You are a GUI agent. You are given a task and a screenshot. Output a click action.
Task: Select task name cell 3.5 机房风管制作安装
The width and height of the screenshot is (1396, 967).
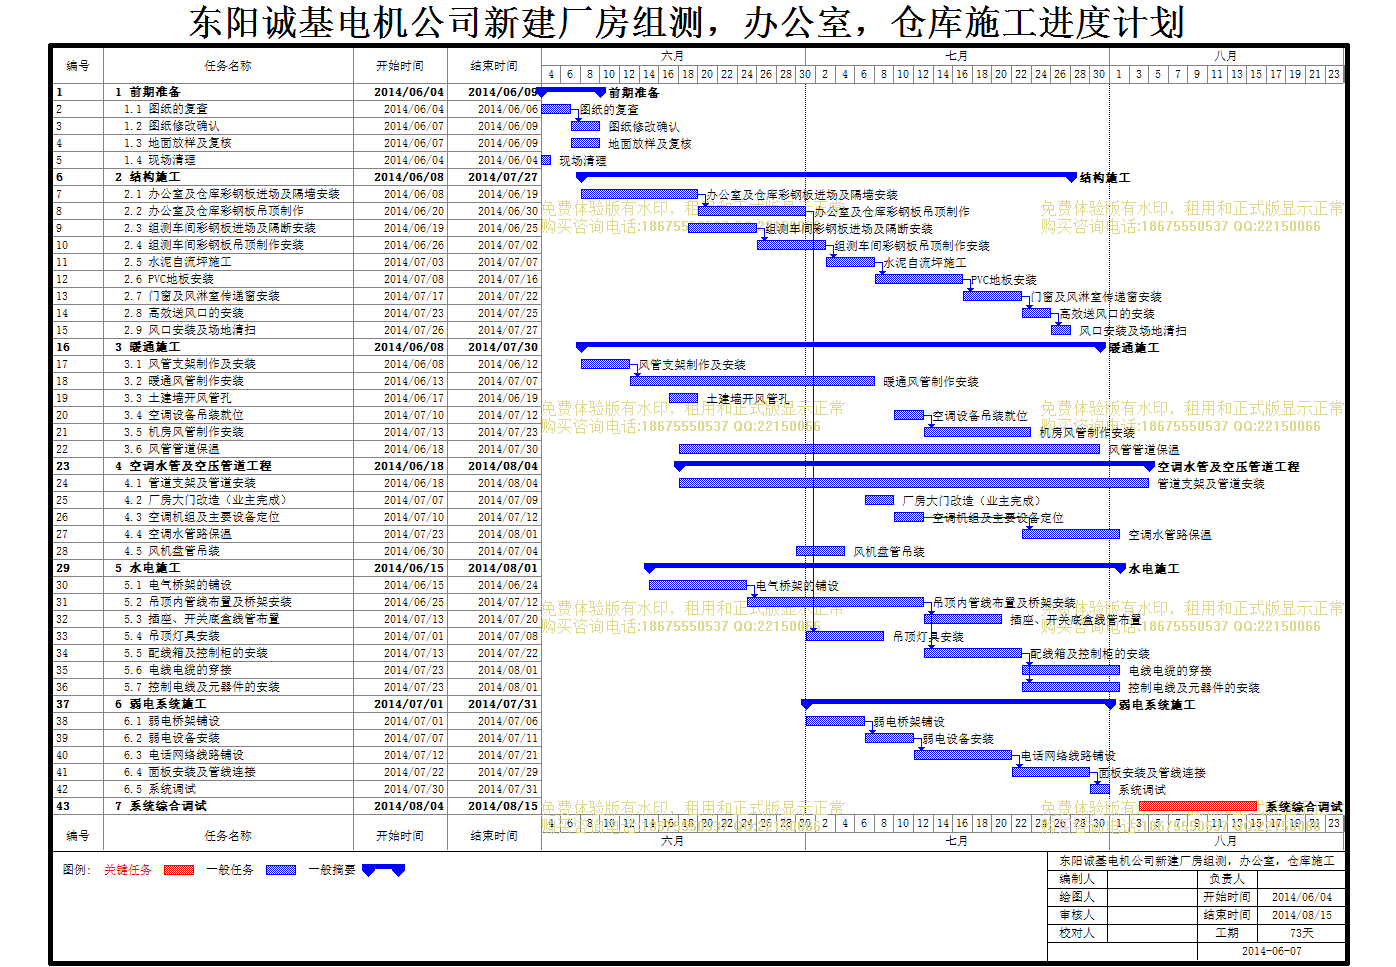pos(228,432)
